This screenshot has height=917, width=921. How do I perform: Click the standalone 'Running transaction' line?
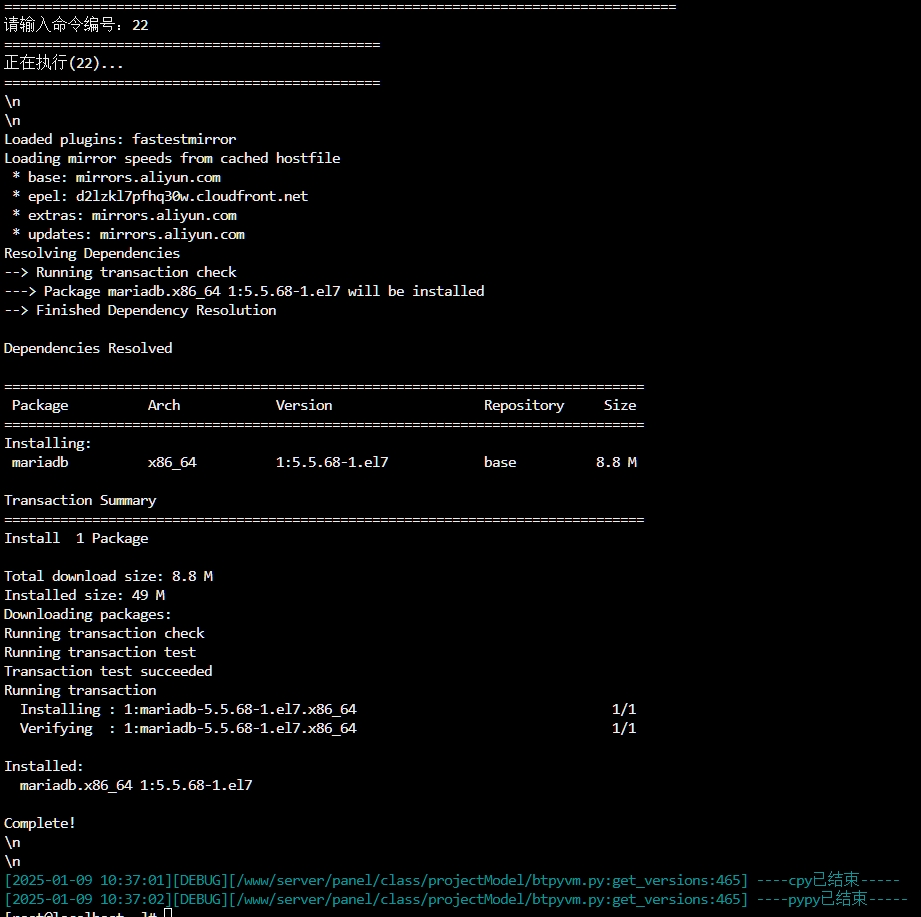click(80, 690)
